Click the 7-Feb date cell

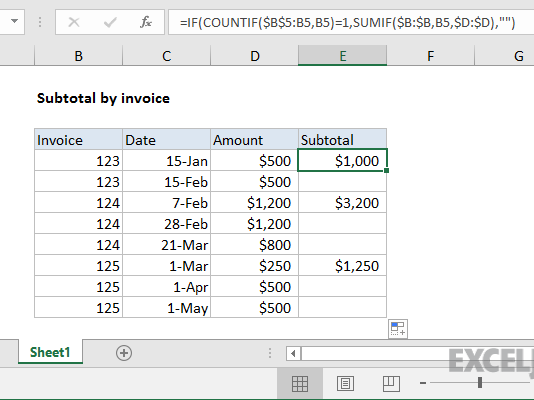point(167,202)
